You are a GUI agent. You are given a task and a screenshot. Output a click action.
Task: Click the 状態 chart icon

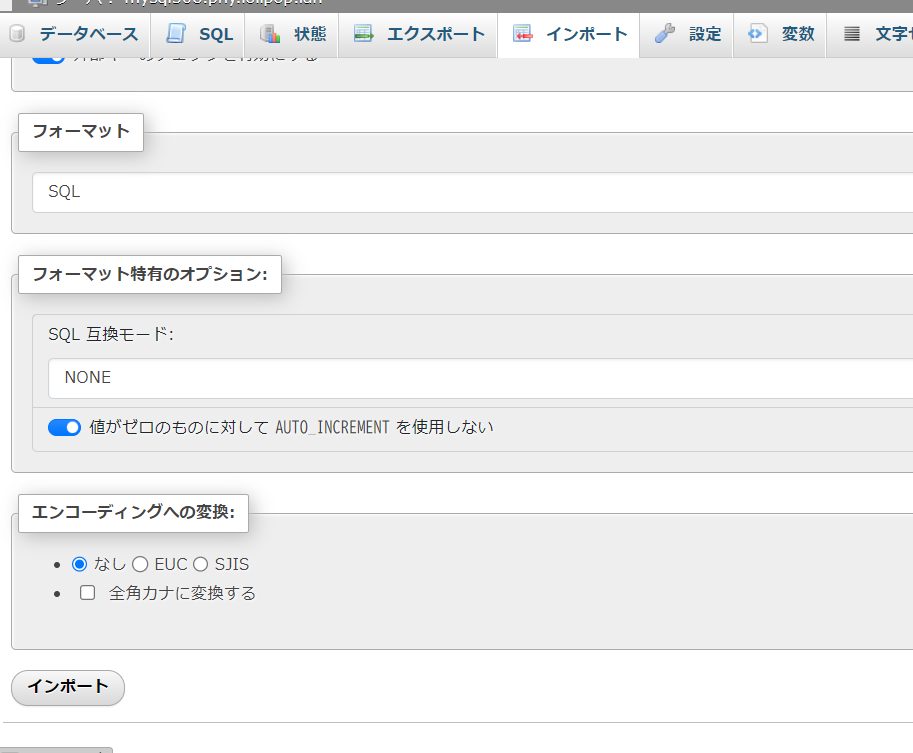point(270,35)
